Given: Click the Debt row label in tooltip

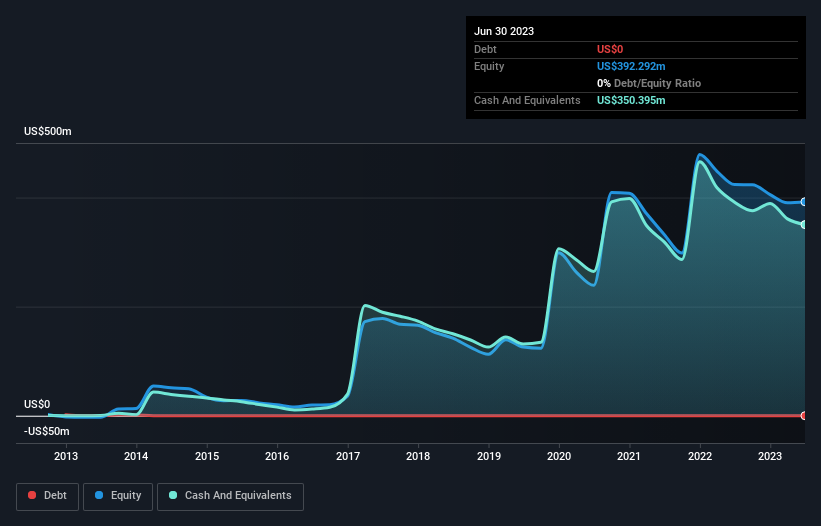Looking at the screenshot, I should click(485, 49).
